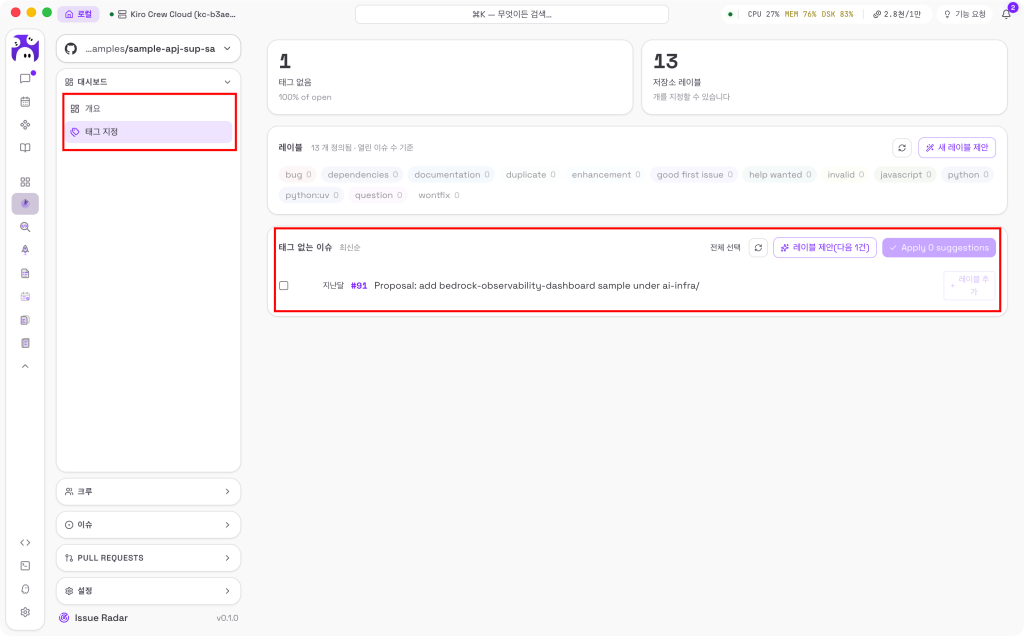
Task: Click the green status dot beside CPU
Action: click(x=730, y=14)
